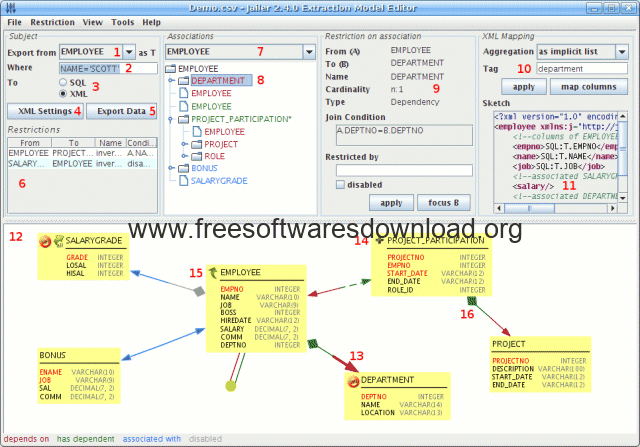Click the root EMPLOYEE folder icon in tree
This screenshot has height=447, width=640.
click(x=171, y=69)
